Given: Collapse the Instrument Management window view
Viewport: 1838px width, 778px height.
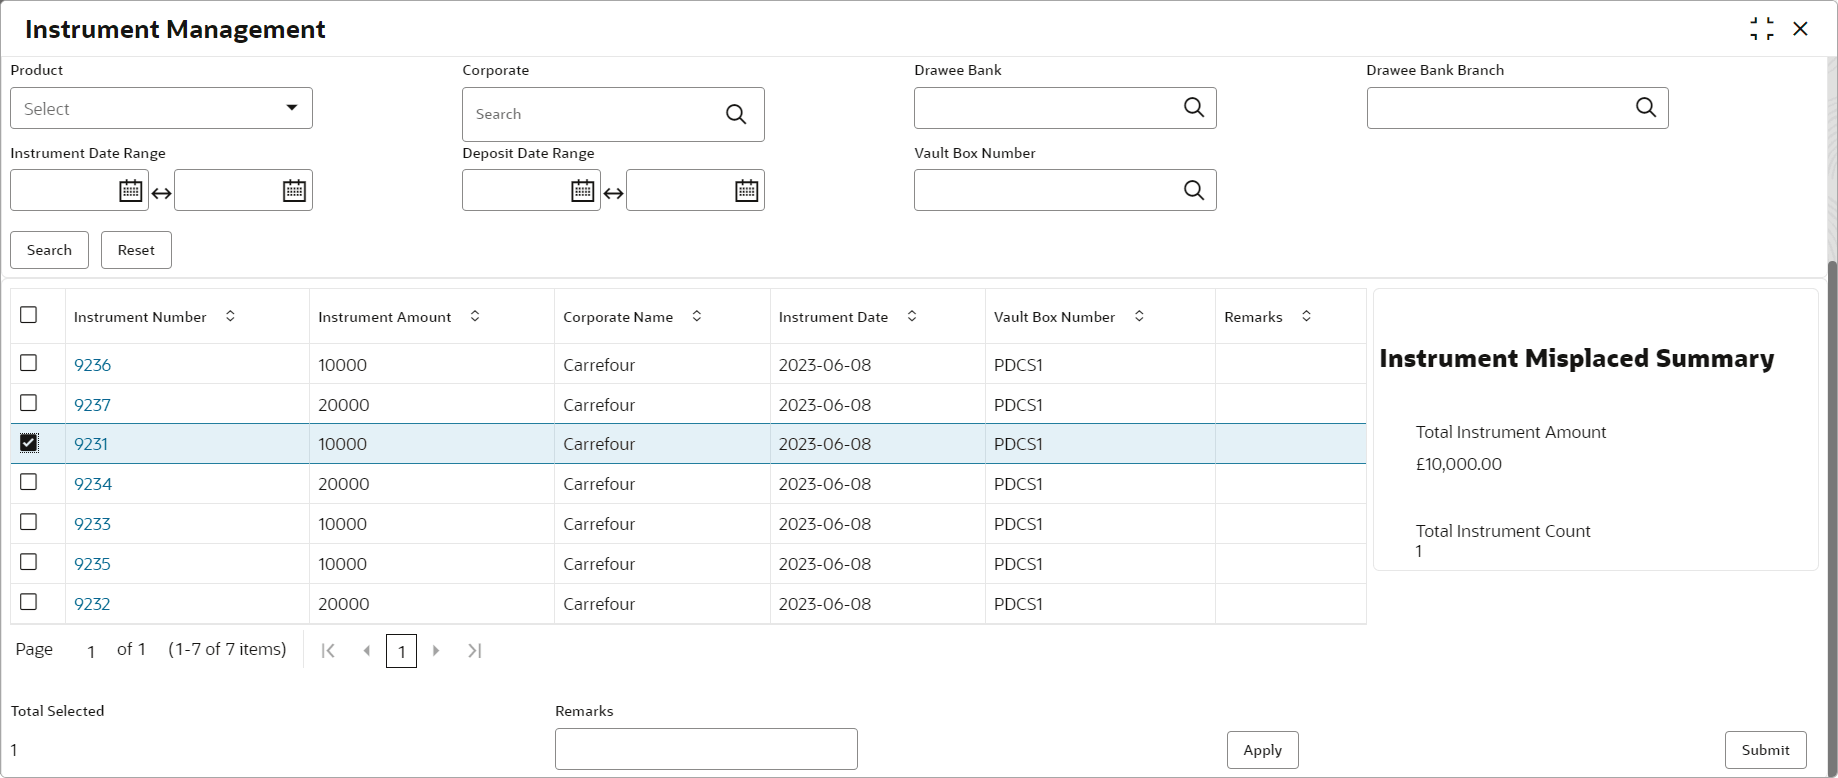Looking at the screenshot, I should pyautogui.click(x=1762, y=29).
